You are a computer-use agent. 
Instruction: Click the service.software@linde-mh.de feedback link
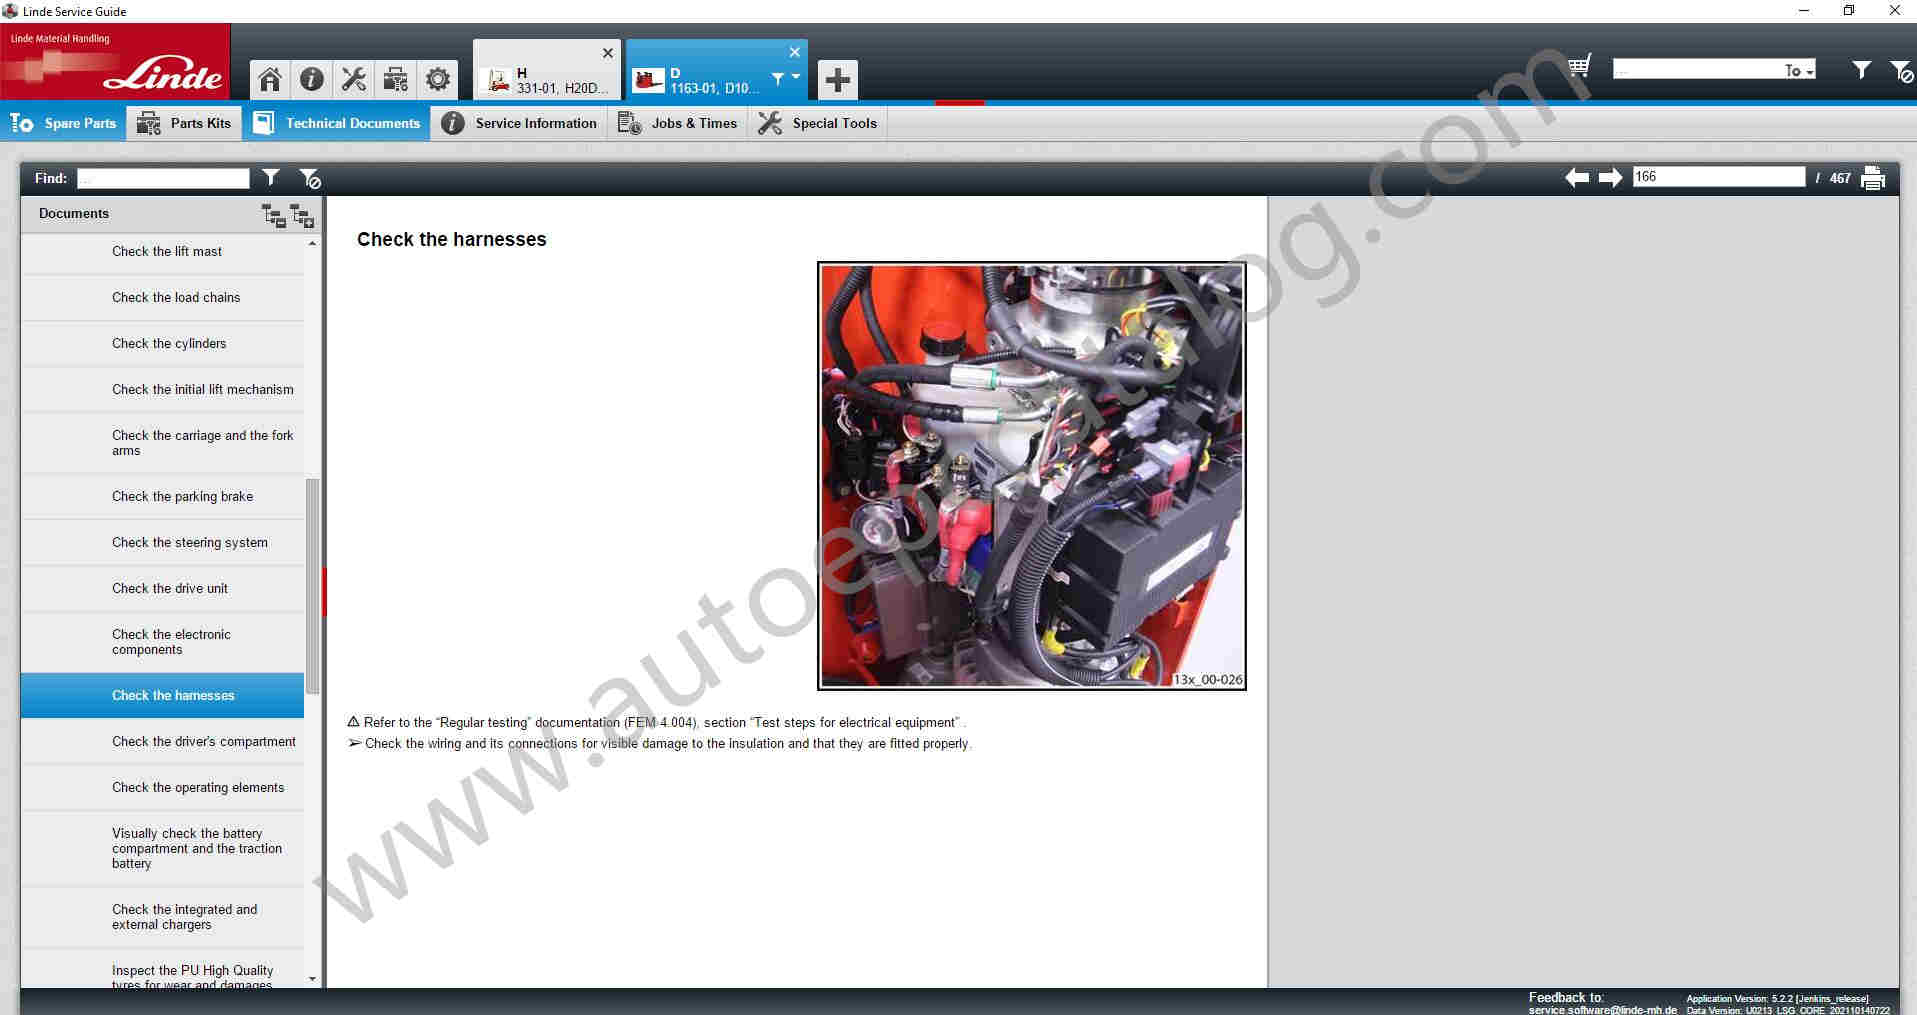pos(1602,1010)
